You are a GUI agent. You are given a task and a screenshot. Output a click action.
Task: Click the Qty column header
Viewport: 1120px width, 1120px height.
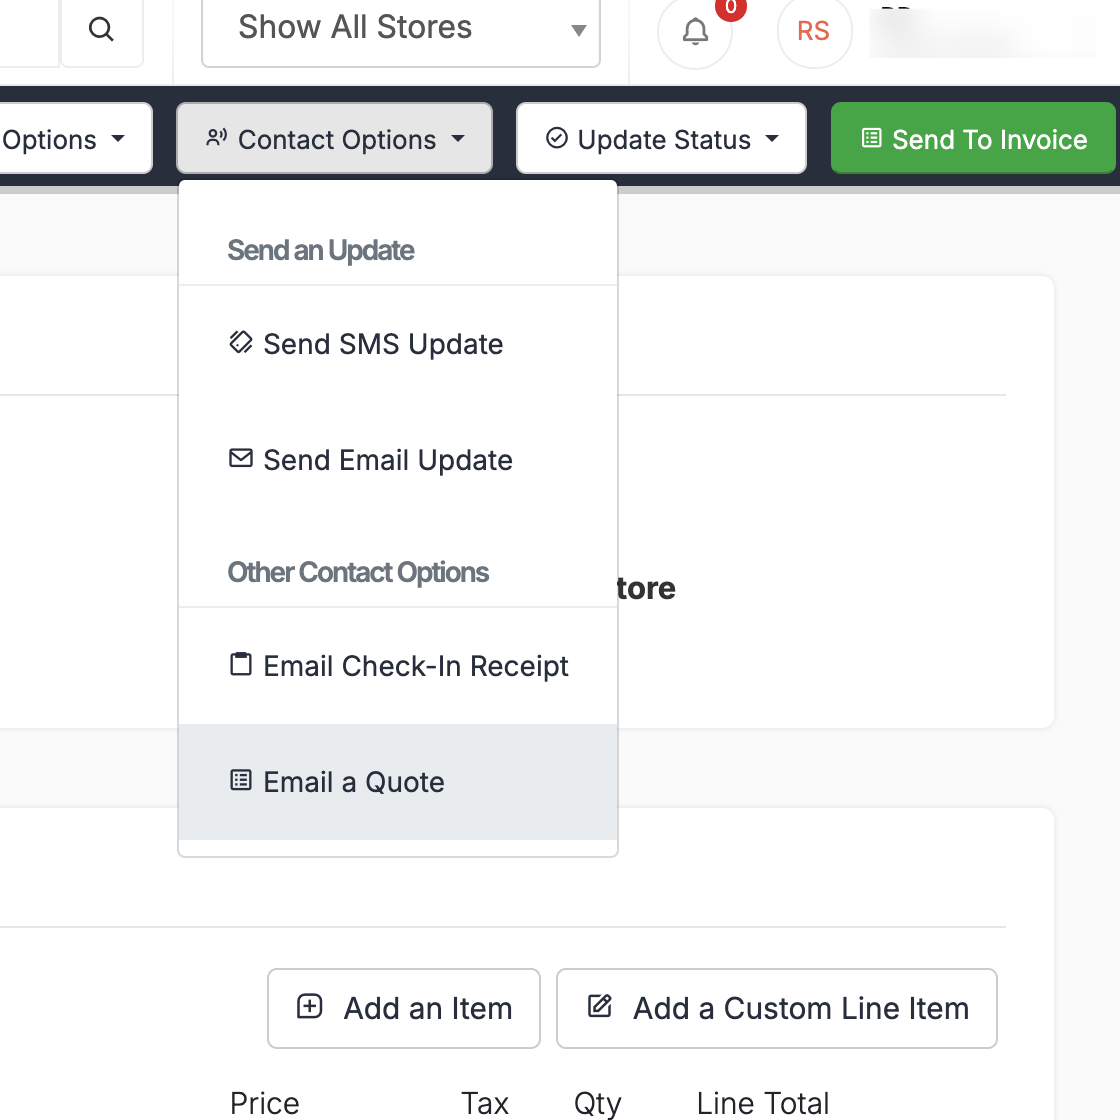click(597, 1103)
